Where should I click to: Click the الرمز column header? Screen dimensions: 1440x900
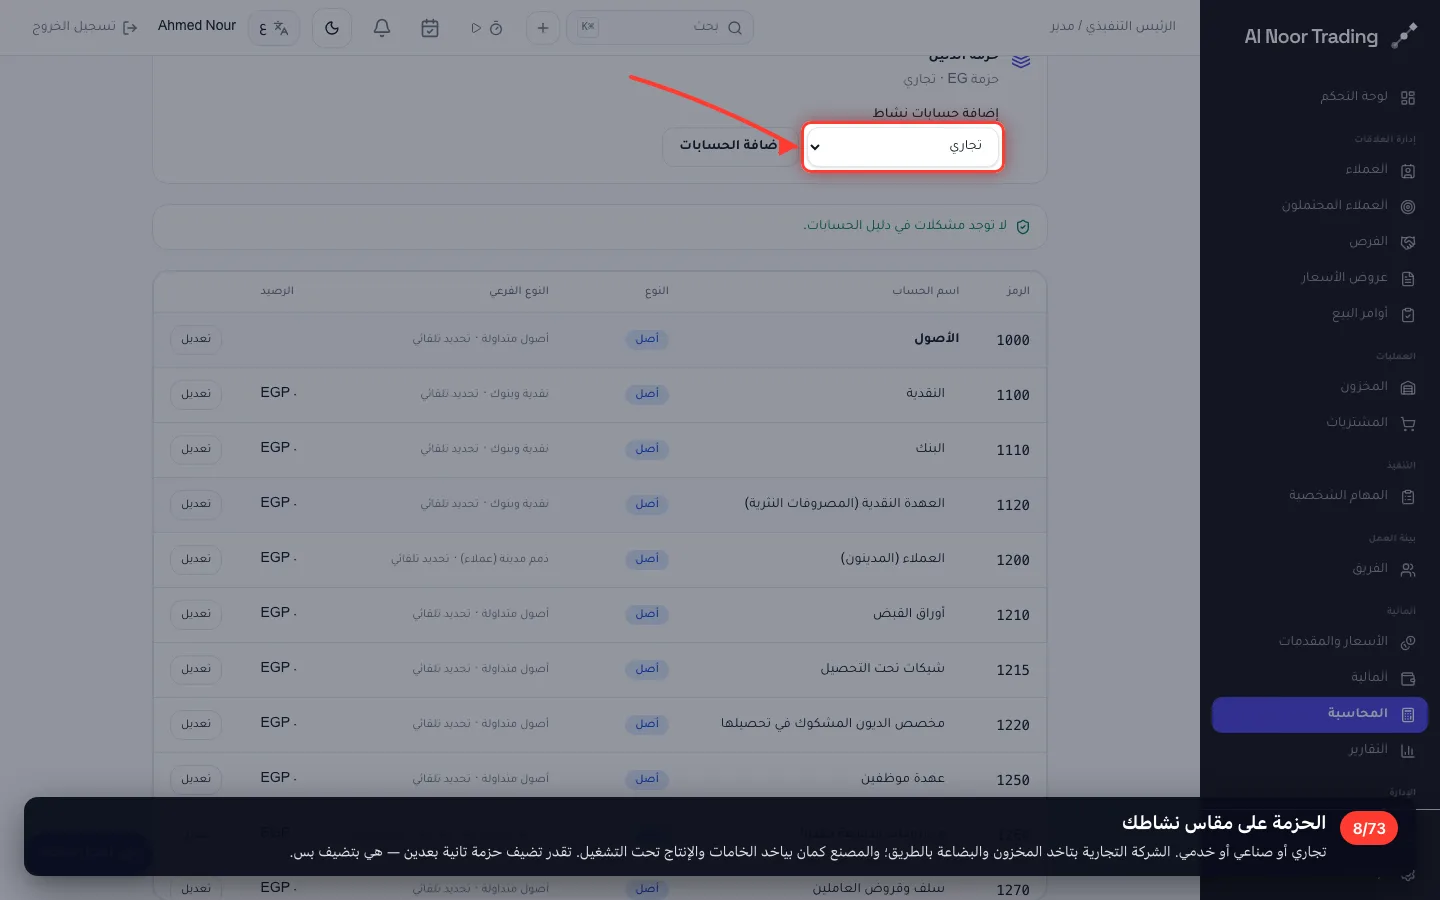(x=1018, y=291)
